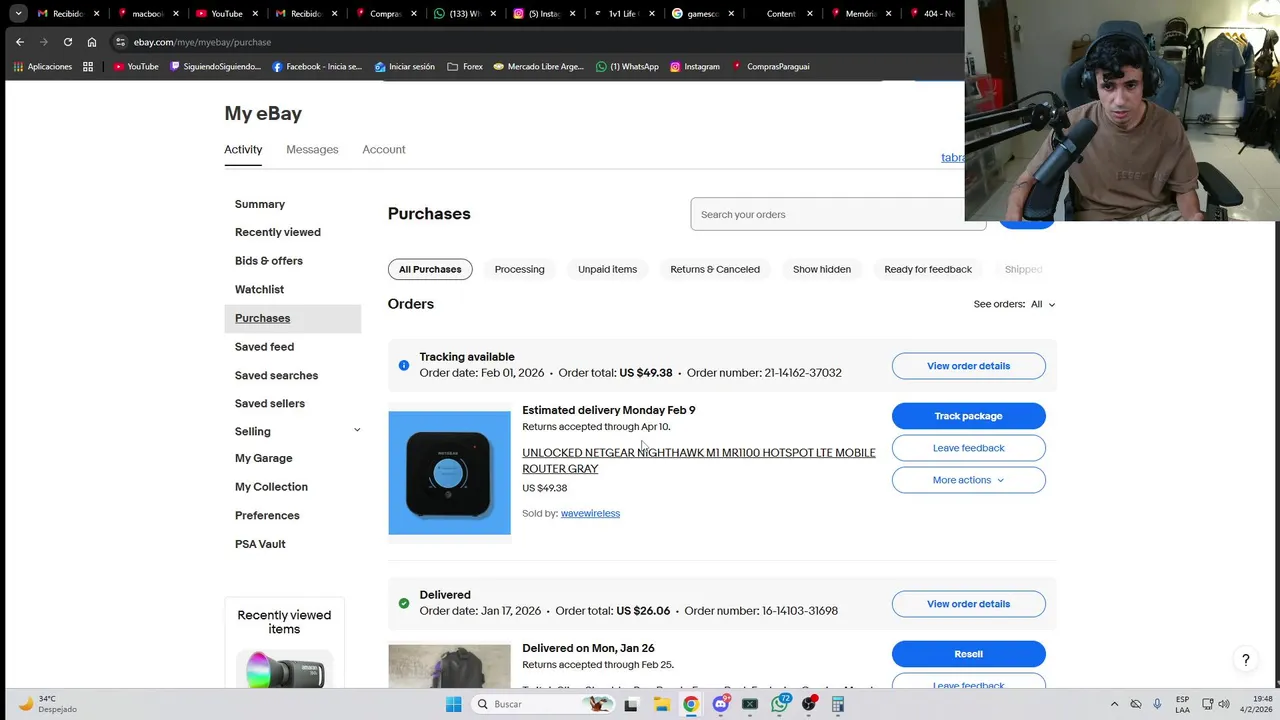The width and height of the screenshot is (1280, 720).
Task: Open PSA Vault in the sidebar
Action: click(x=260, y=545)
